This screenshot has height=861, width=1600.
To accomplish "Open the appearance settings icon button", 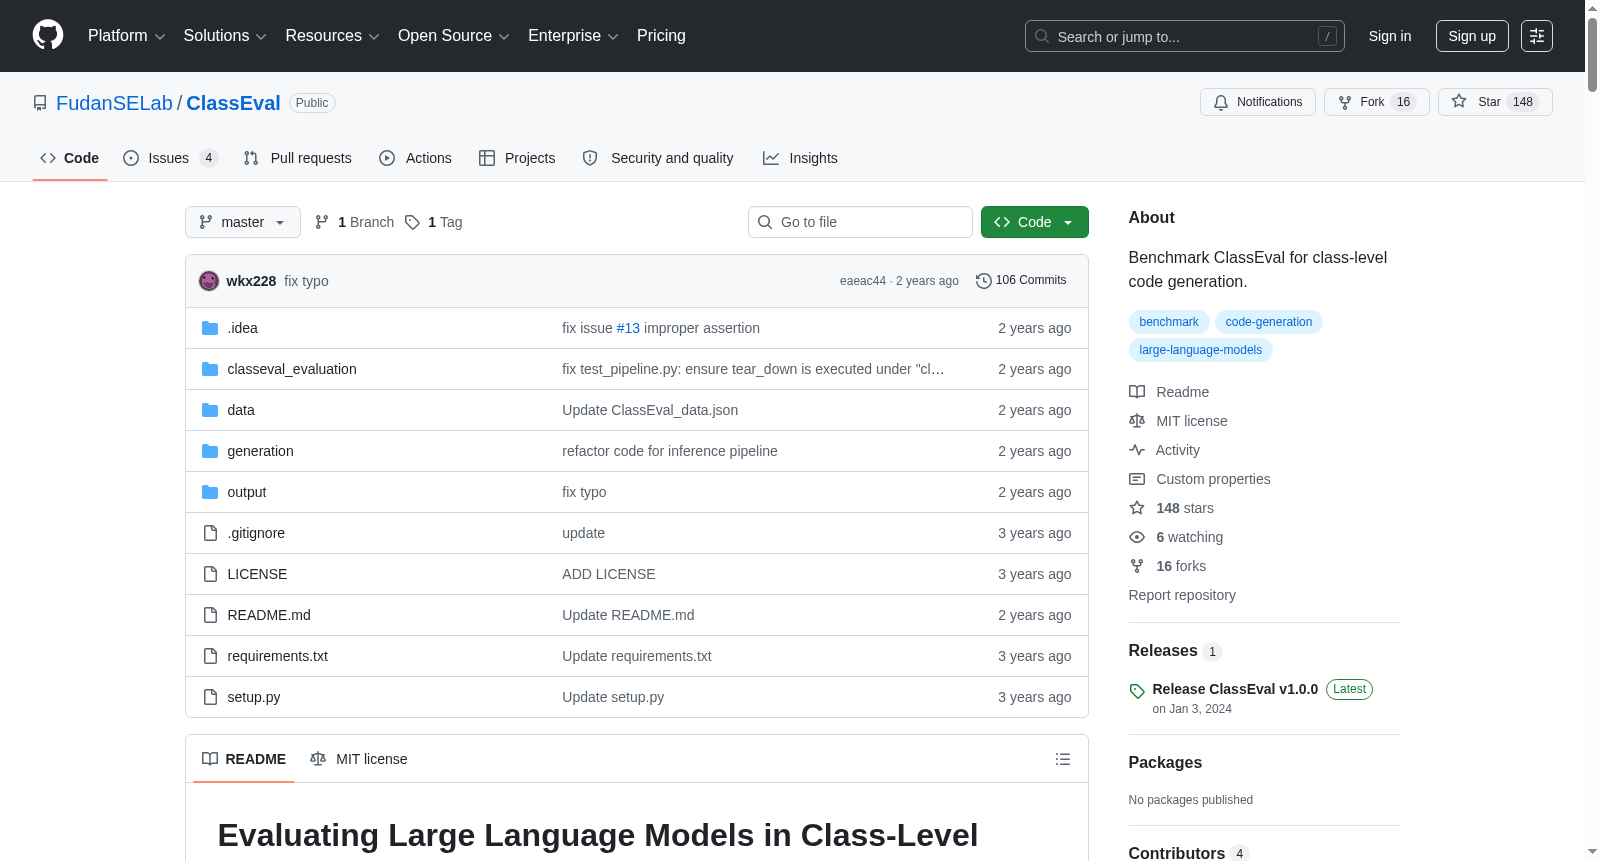I will point(1537,36).
